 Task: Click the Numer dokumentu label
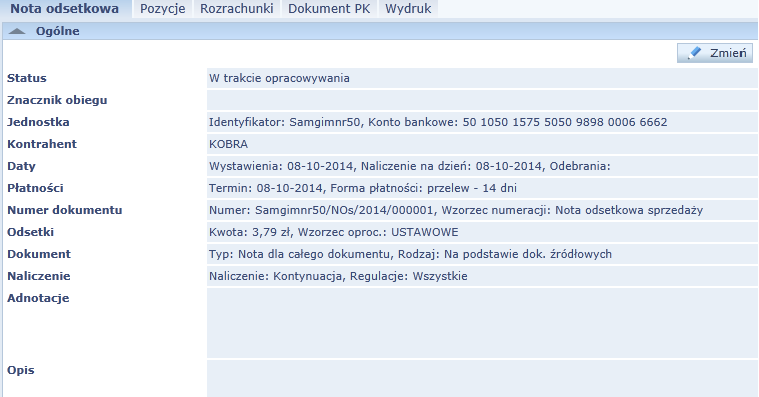[x=64, y=210]
